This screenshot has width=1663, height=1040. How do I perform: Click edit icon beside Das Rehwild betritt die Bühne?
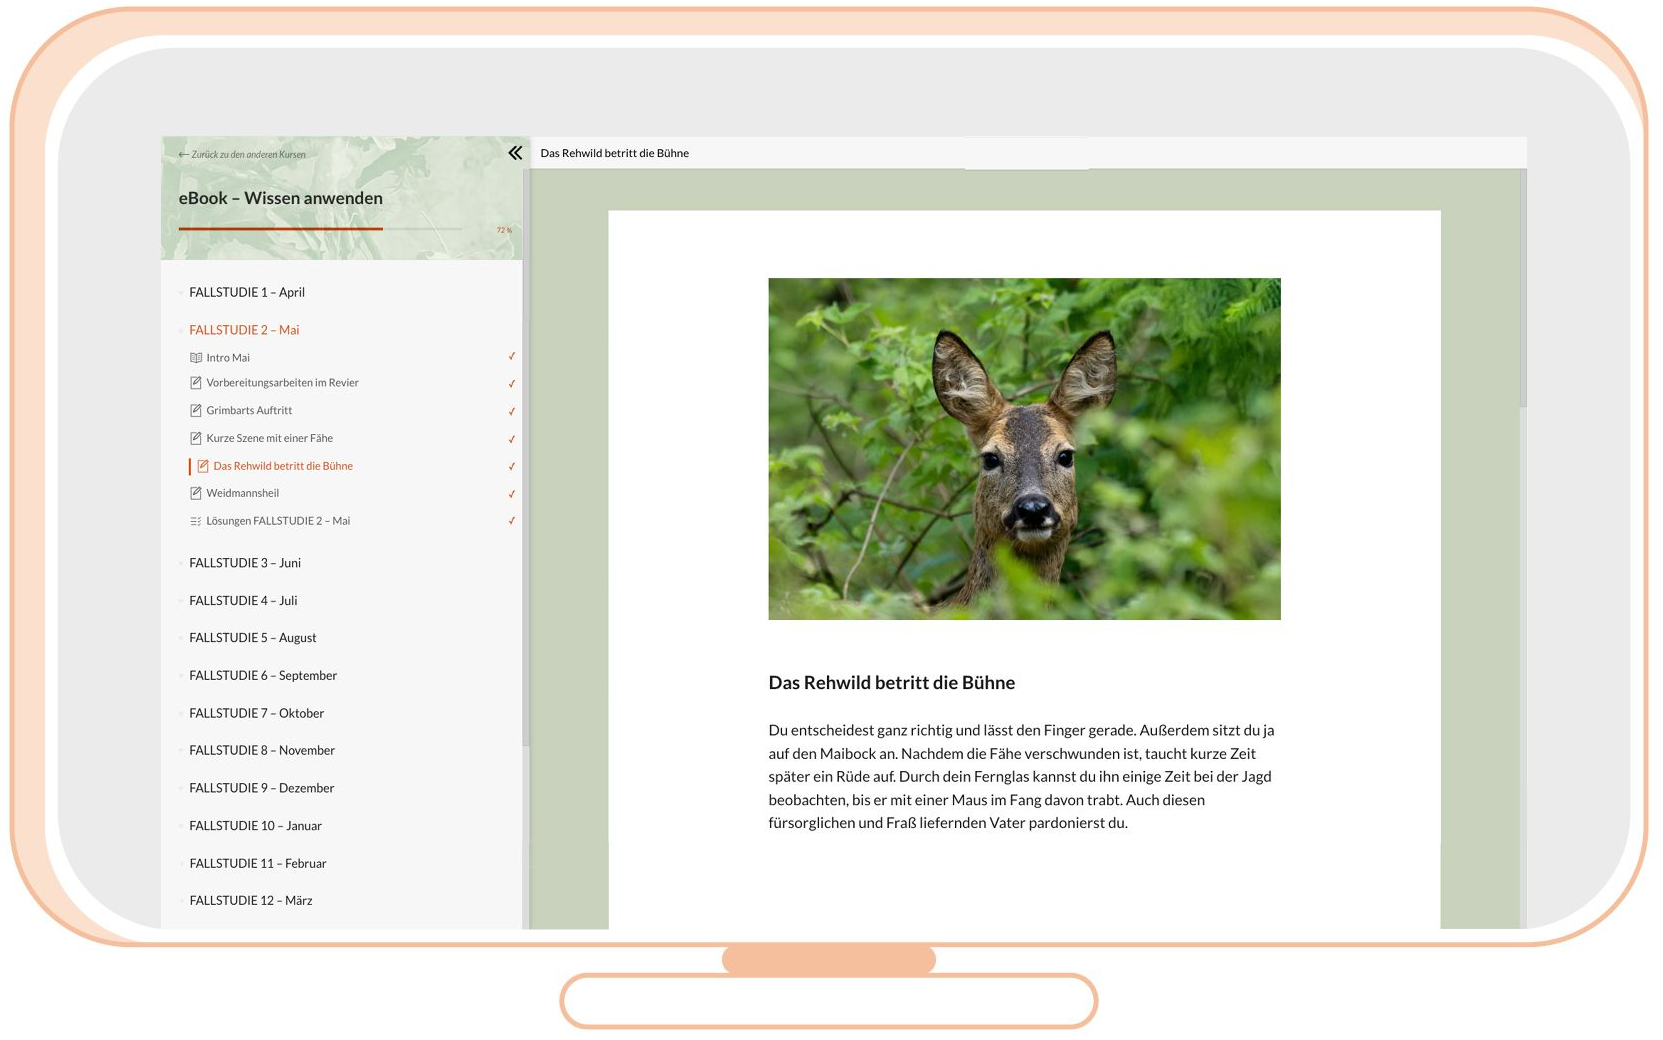click(203, 466)
